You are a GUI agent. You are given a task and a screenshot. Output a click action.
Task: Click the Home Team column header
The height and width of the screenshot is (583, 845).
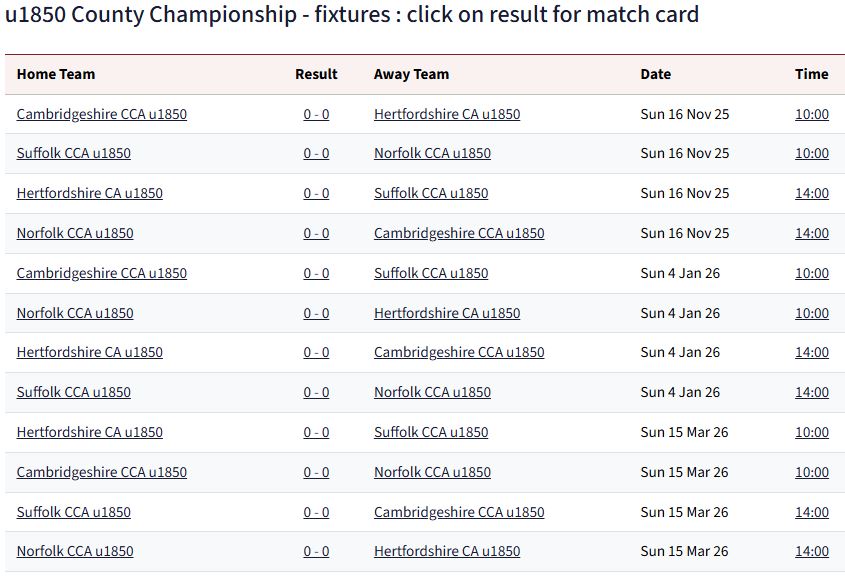coord(56,74)
